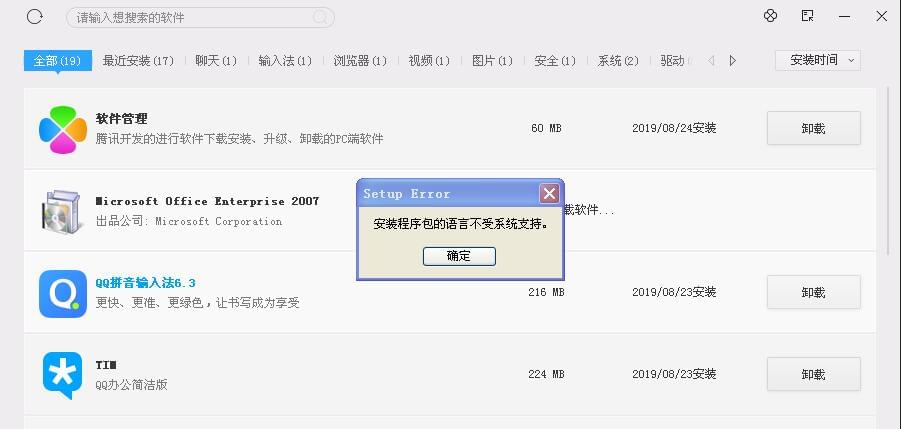Open the skin icon in title bar
This screenshot has height=429, width=901.
point(770,16)
